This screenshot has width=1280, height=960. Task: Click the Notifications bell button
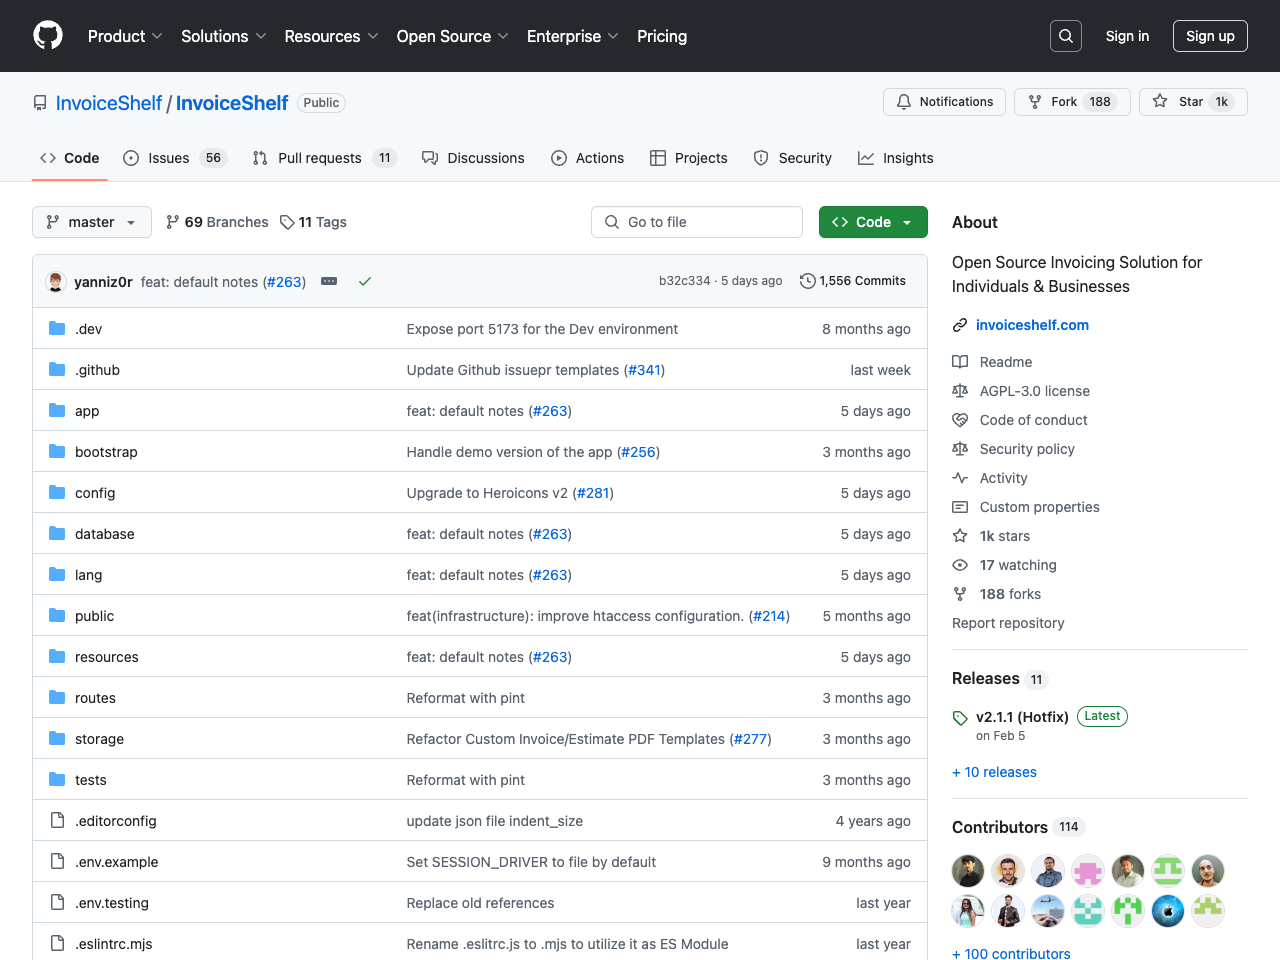944,102
